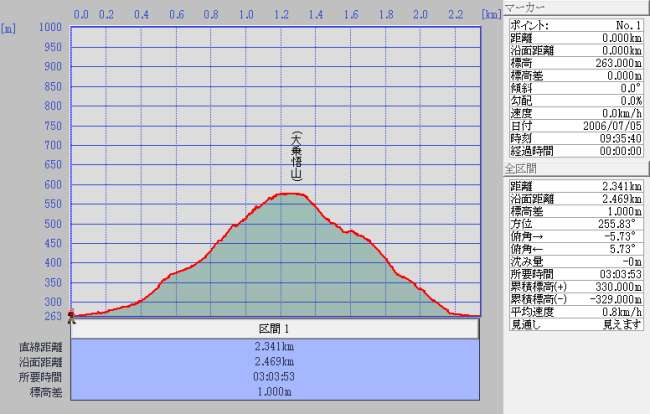
Task: Select the ポイント No. 1 row
Action: [x=575, y=24]
